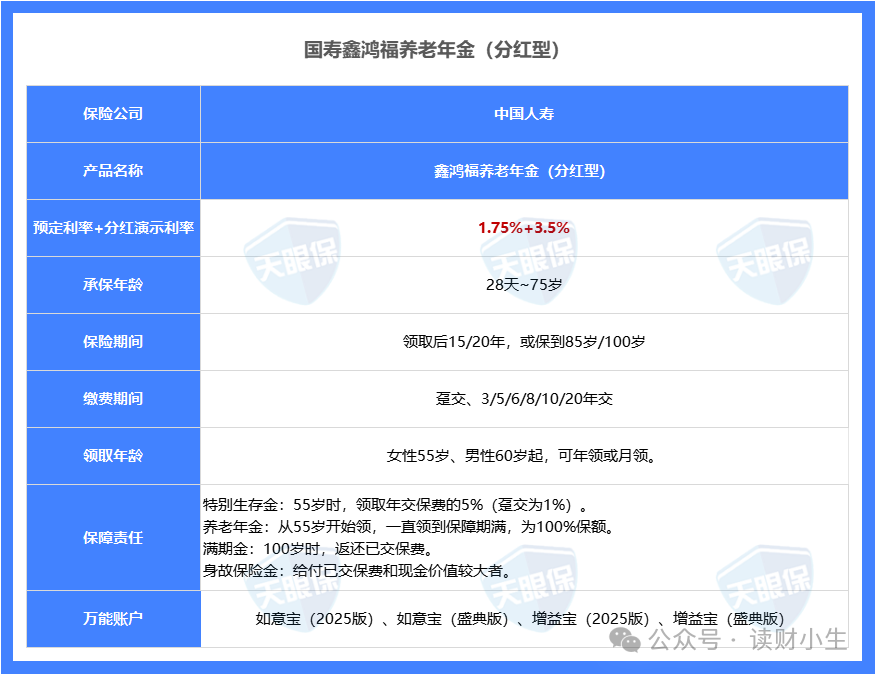Click the title 国寿鑫鸿福养老年金（分红型）
The height and width of the screenshot is (674, 875).
point(437,46)
